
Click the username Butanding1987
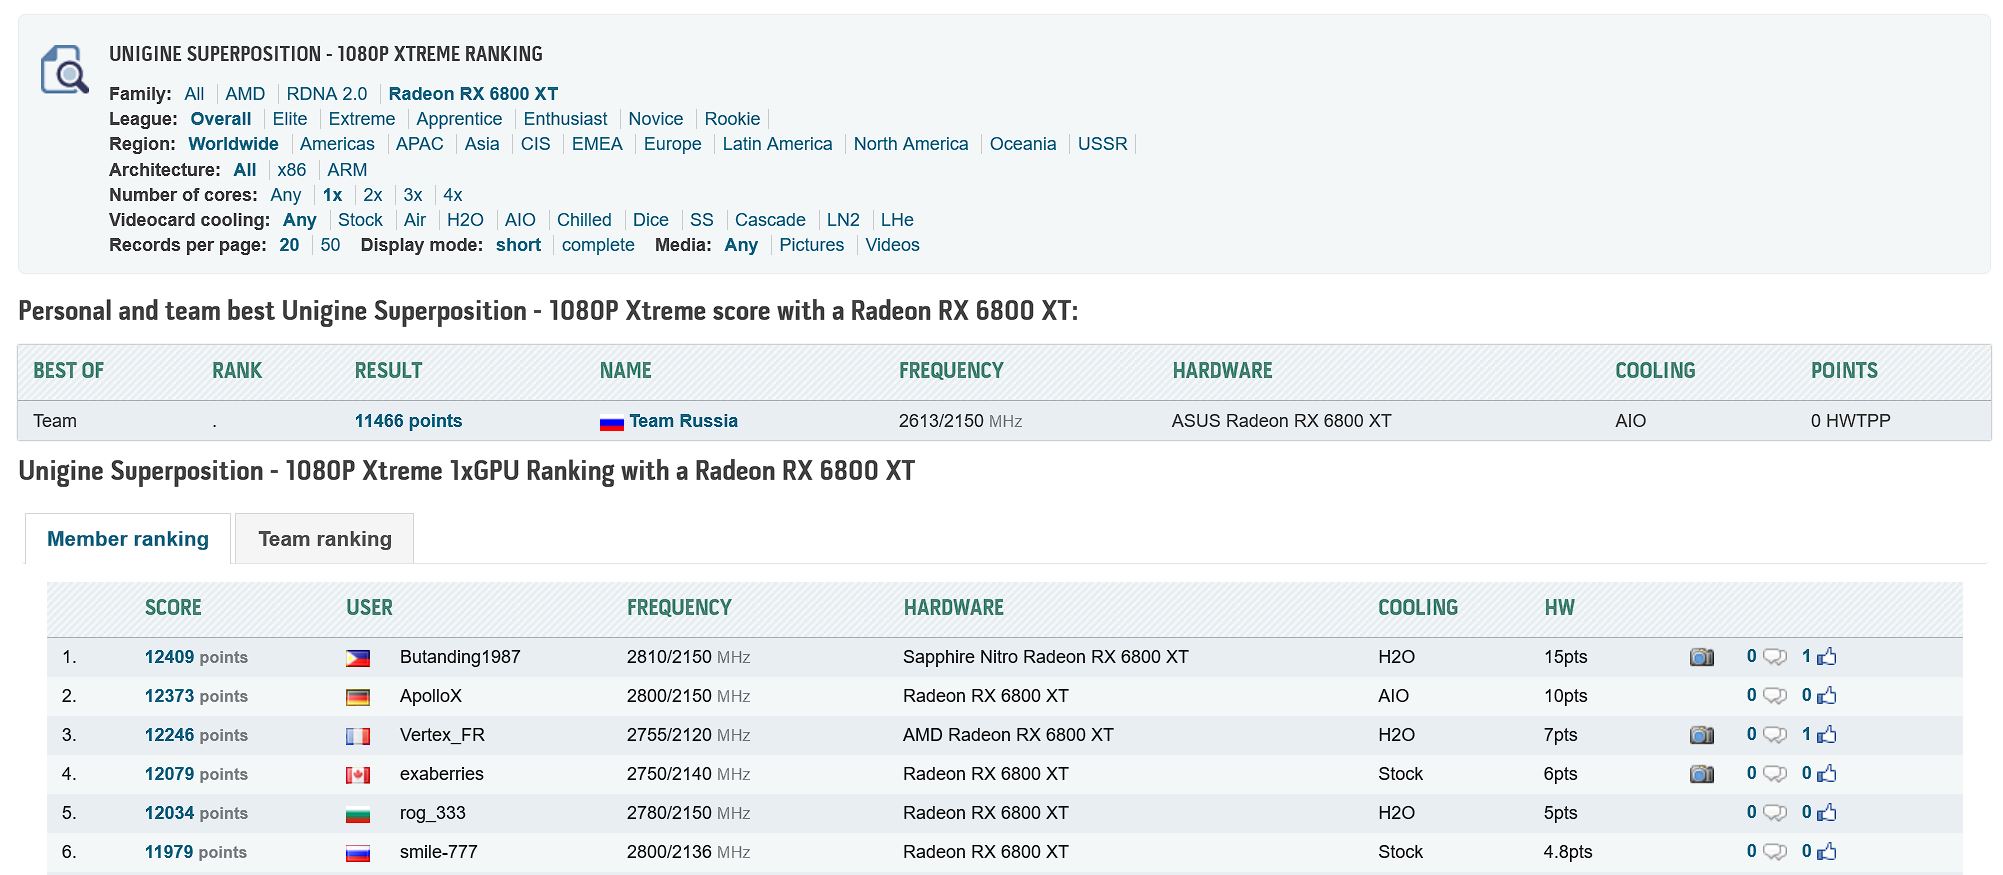click(460, 657)
